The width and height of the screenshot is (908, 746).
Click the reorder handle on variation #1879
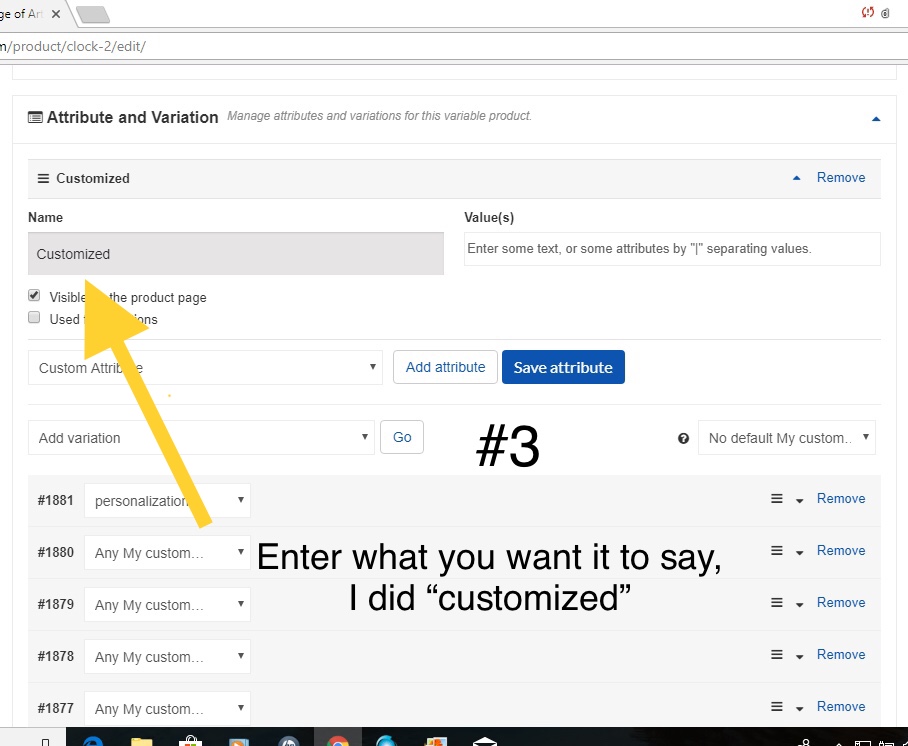pos(777,603)
